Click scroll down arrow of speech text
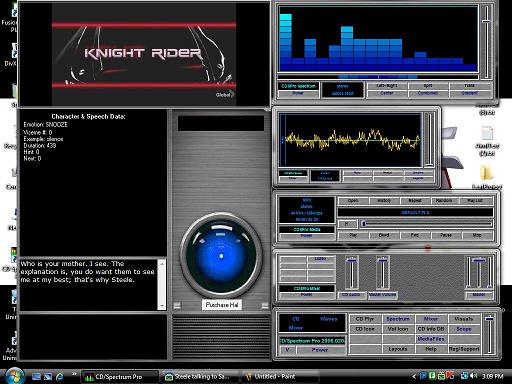 [x=162, y=306]
